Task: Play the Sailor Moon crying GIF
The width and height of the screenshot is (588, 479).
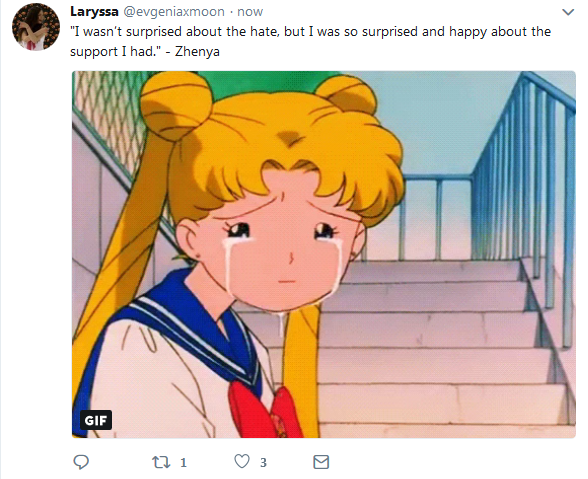Action: (324, 254)
